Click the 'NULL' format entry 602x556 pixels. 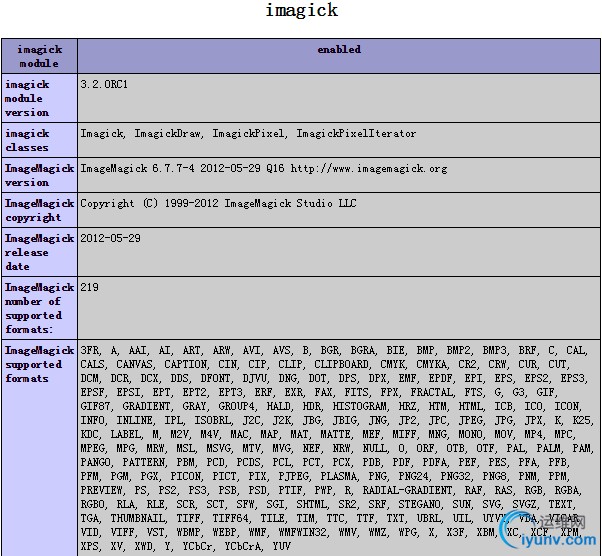[374, 448]
